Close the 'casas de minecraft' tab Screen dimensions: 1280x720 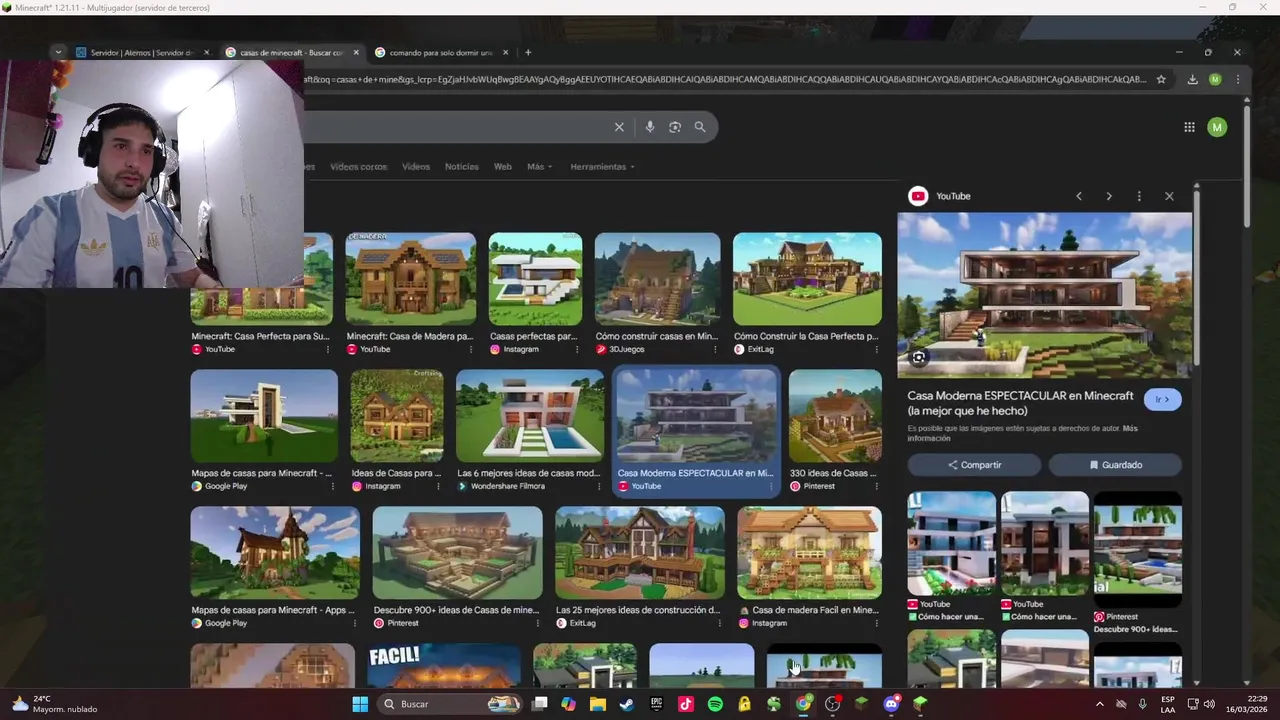[356, 52]
